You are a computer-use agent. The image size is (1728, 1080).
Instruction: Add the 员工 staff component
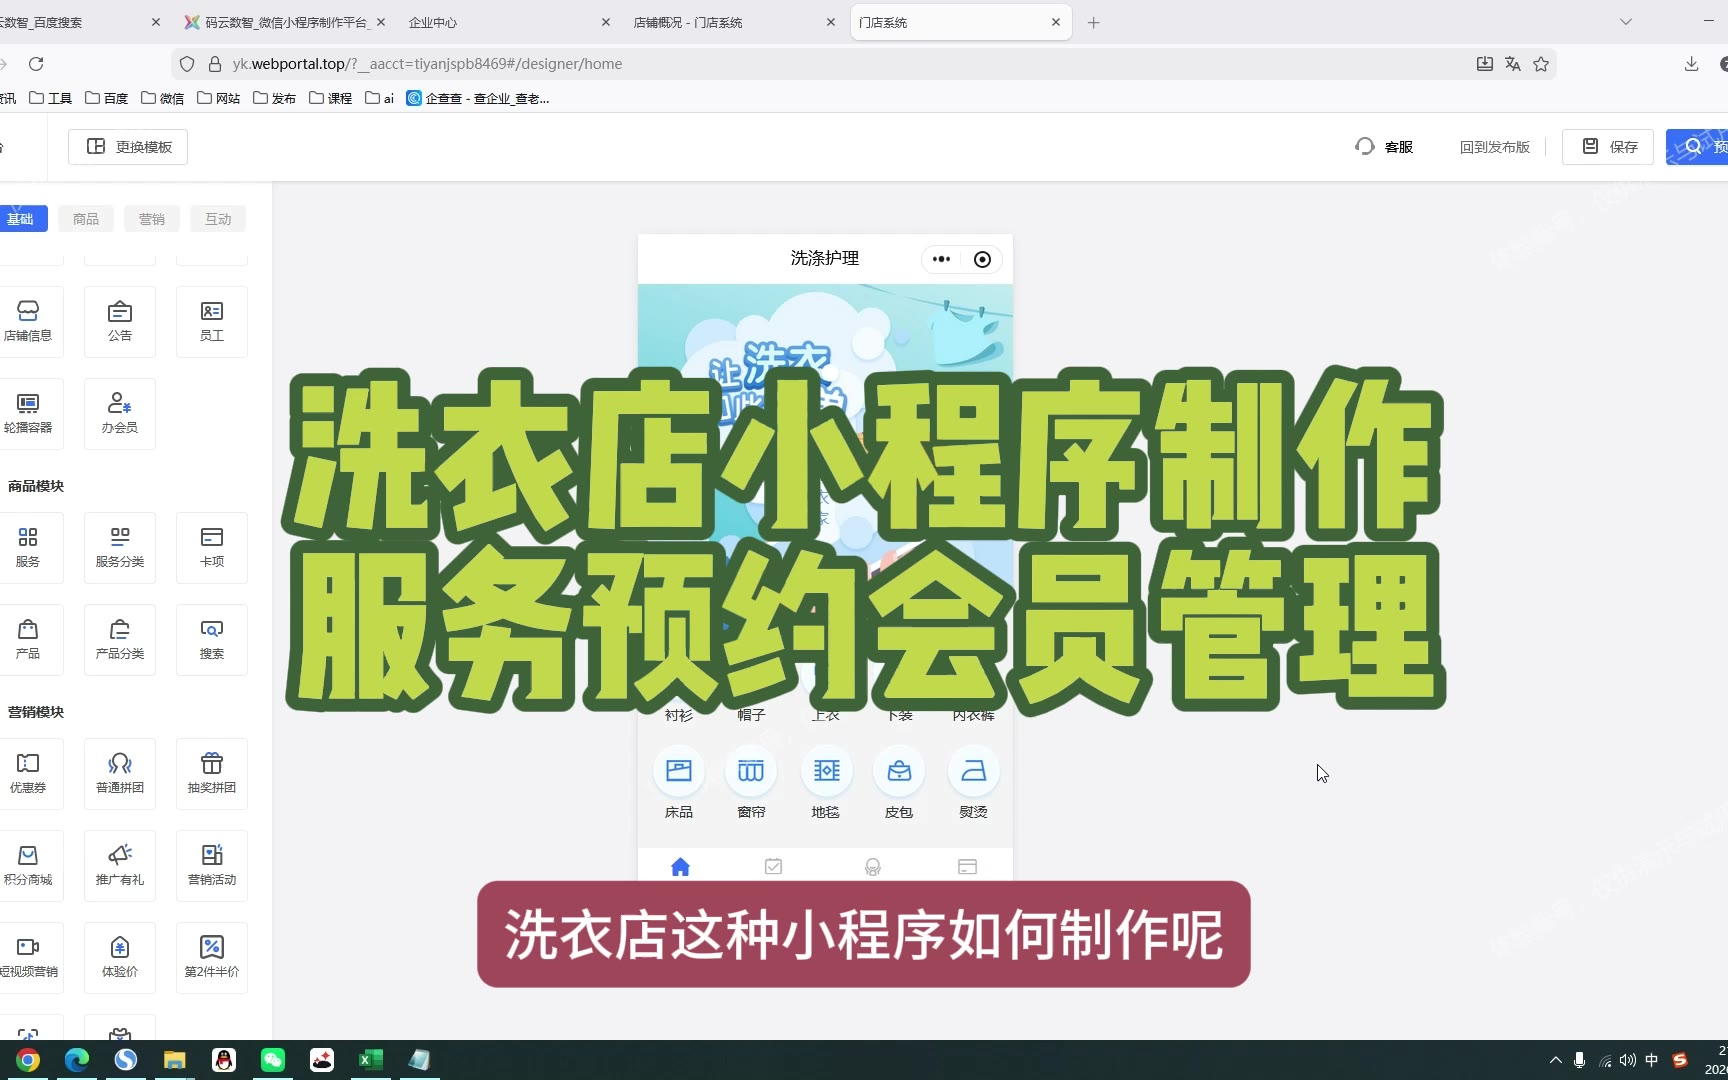coord(211,321)
